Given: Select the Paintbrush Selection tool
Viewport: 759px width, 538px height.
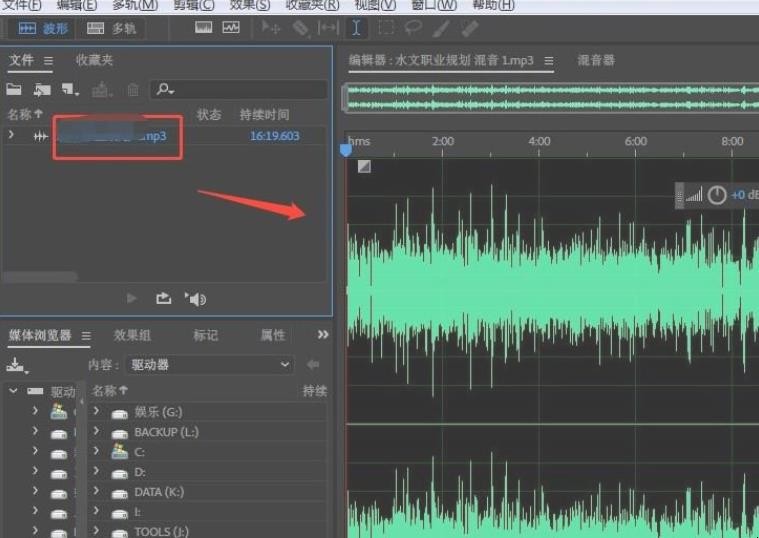Looking at the screenshot, I should (441, 28).
